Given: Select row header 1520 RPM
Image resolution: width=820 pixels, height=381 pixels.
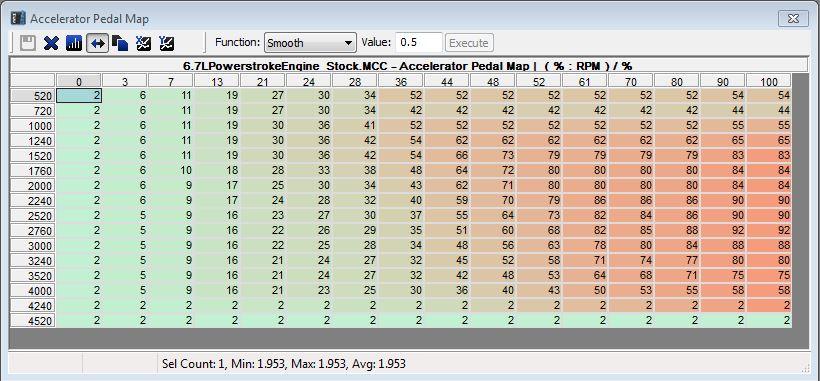Looking at the screenshot, I should click(32, 156).
